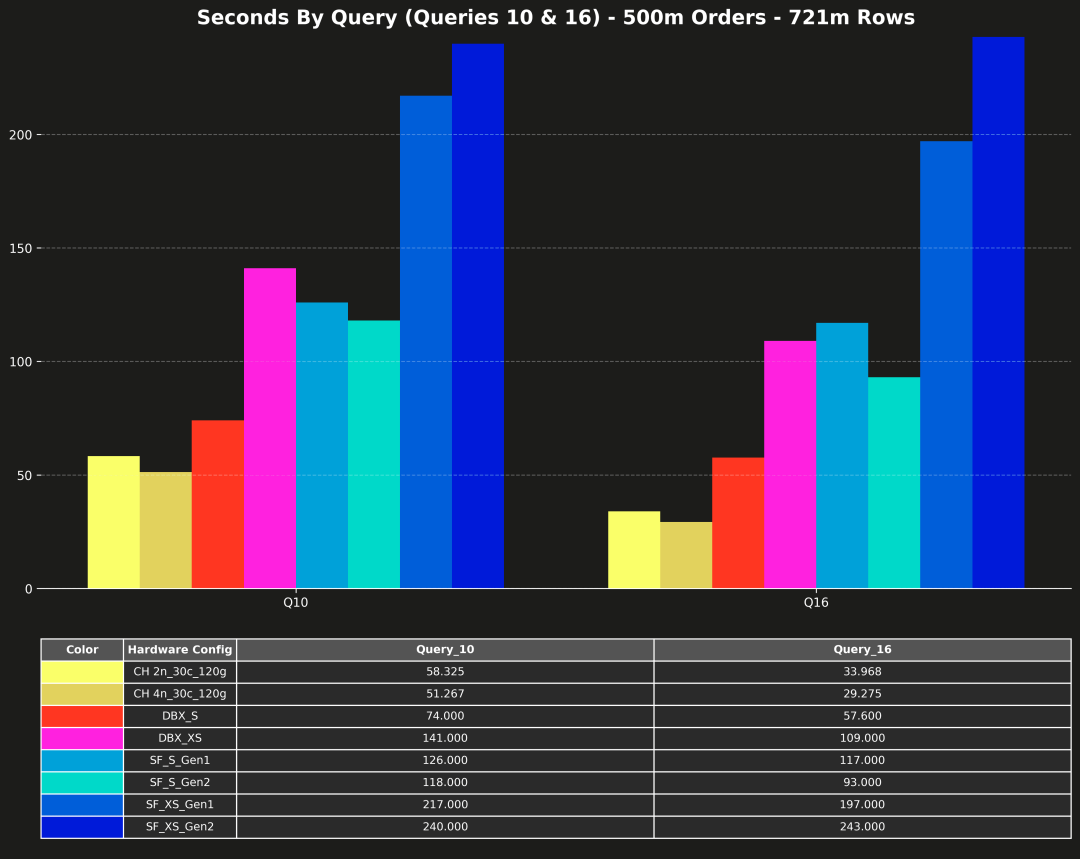Click the tallest dark blue Q16 bar
Image resolution: width=1080 pixels, height=859 pixels.
(x=999, y=313)
